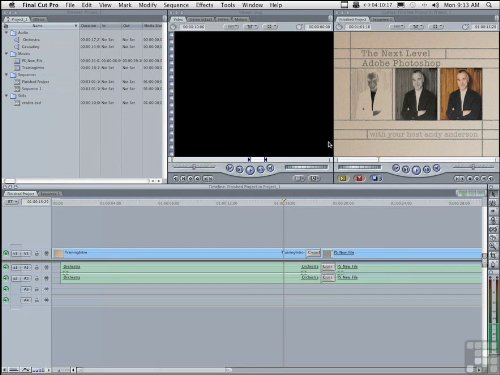
Task: Toggle Auto Select on V1 track
Action: [46, 254]
